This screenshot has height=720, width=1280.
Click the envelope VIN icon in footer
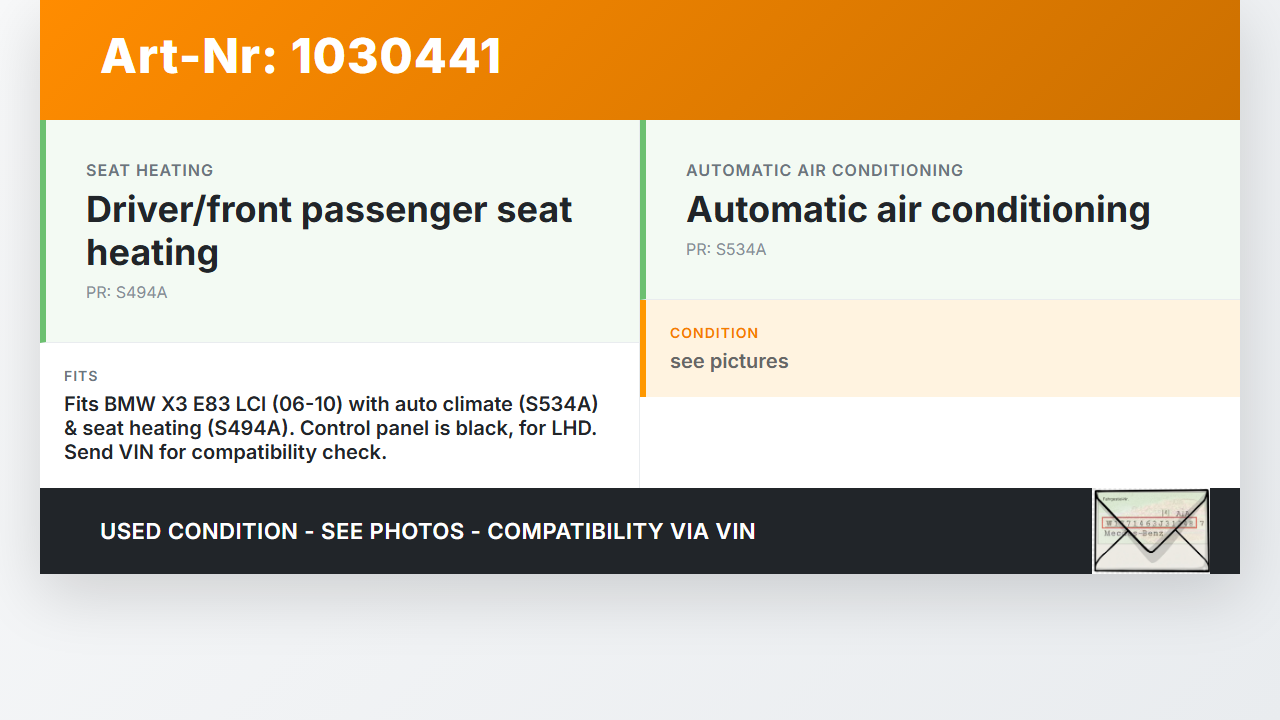click(x=1151, y=530)
